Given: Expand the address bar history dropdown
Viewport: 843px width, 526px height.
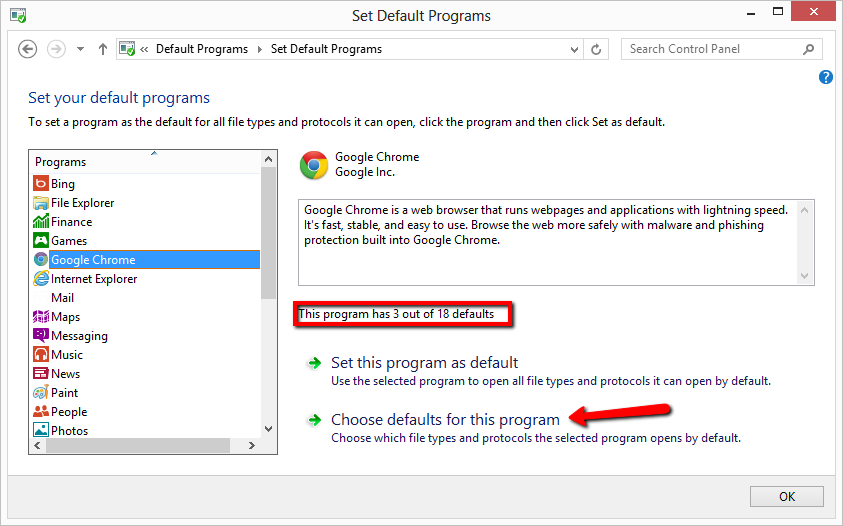Looking at the screenshot, I should 574,49.
